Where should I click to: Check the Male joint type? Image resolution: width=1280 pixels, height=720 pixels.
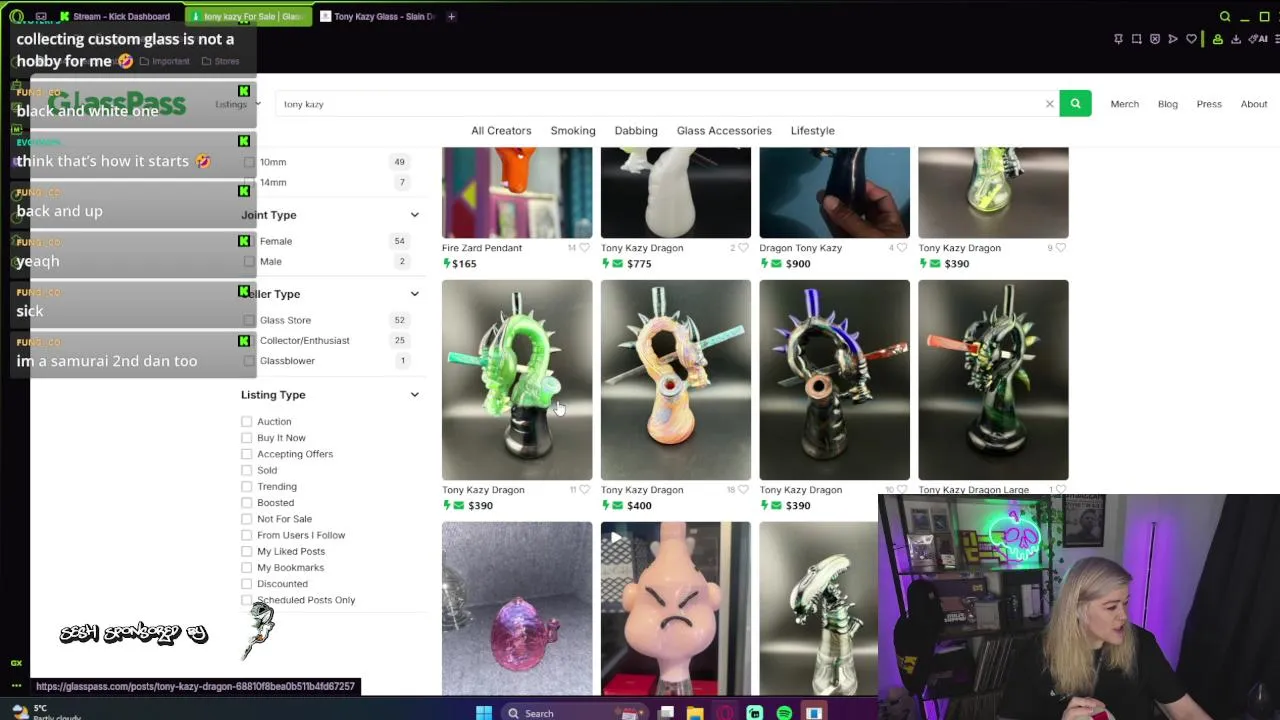click(249, 261)
